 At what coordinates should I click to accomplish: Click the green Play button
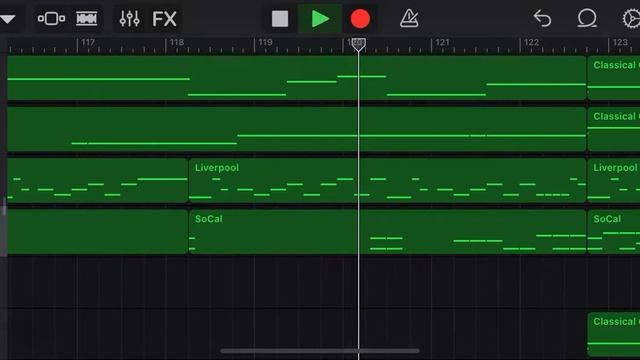pyautogui.click(x=320, y=19)
